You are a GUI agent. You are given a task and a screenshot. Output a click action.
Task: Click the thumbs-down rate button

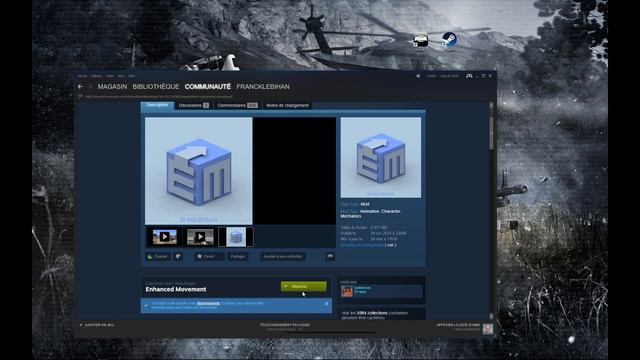[x=178, y=256]
